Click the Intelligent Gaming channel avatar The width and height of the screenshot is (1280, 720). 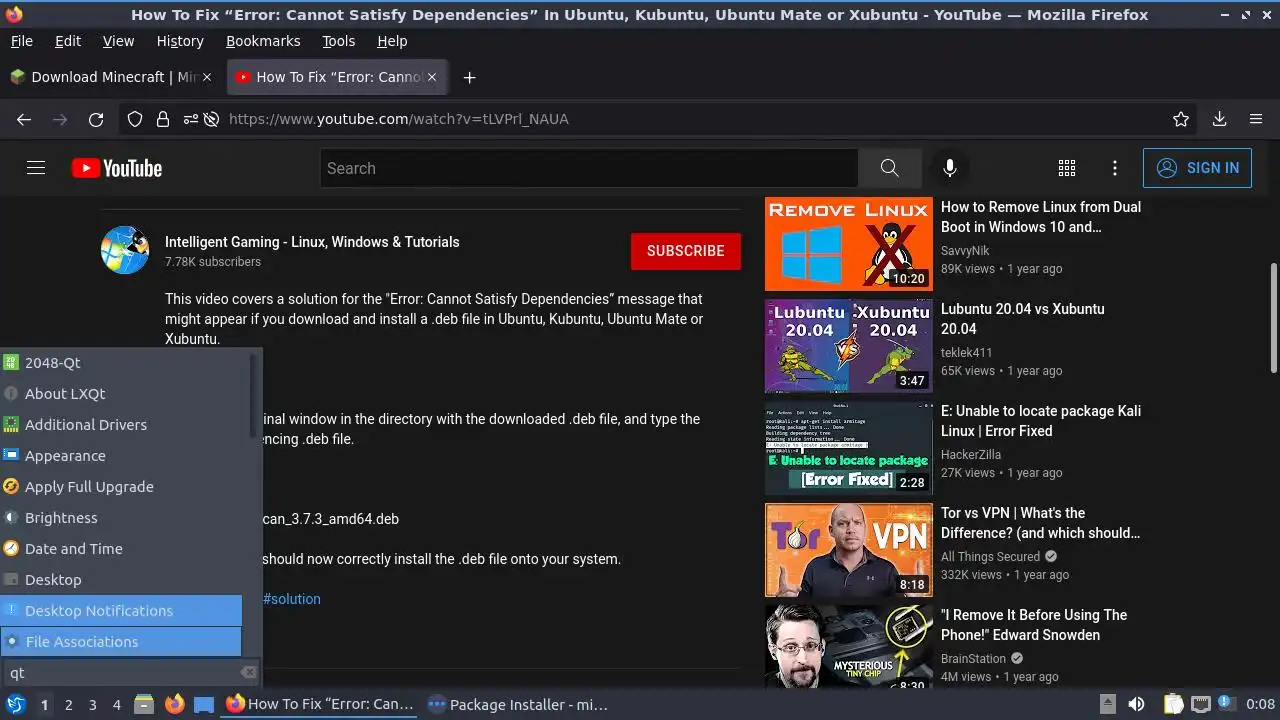[x=125, y=250]
